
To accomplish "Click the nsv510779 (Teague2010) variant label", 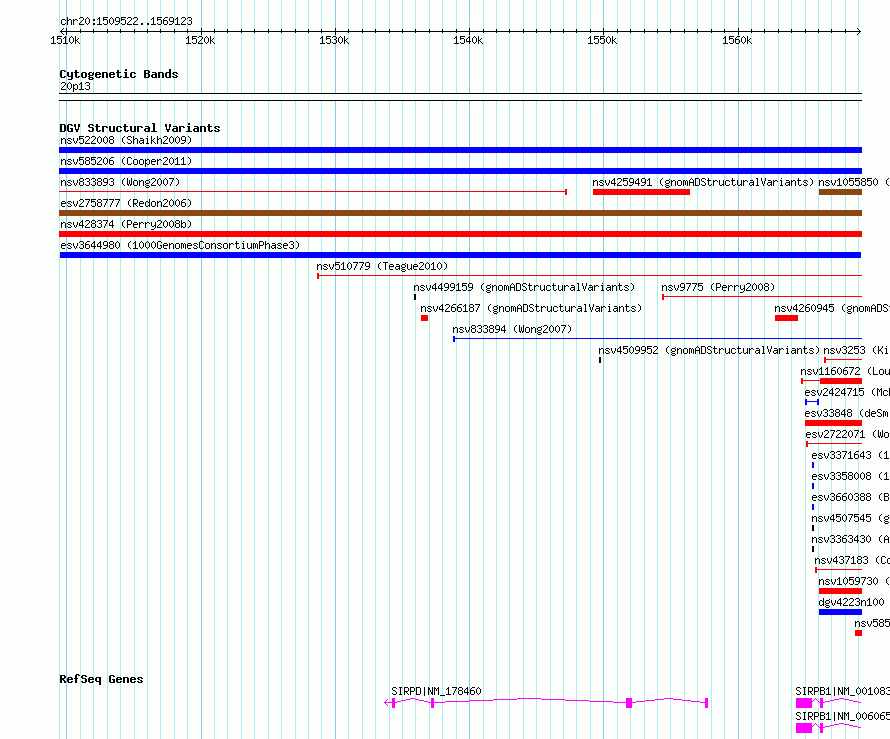I will point(382,266).
